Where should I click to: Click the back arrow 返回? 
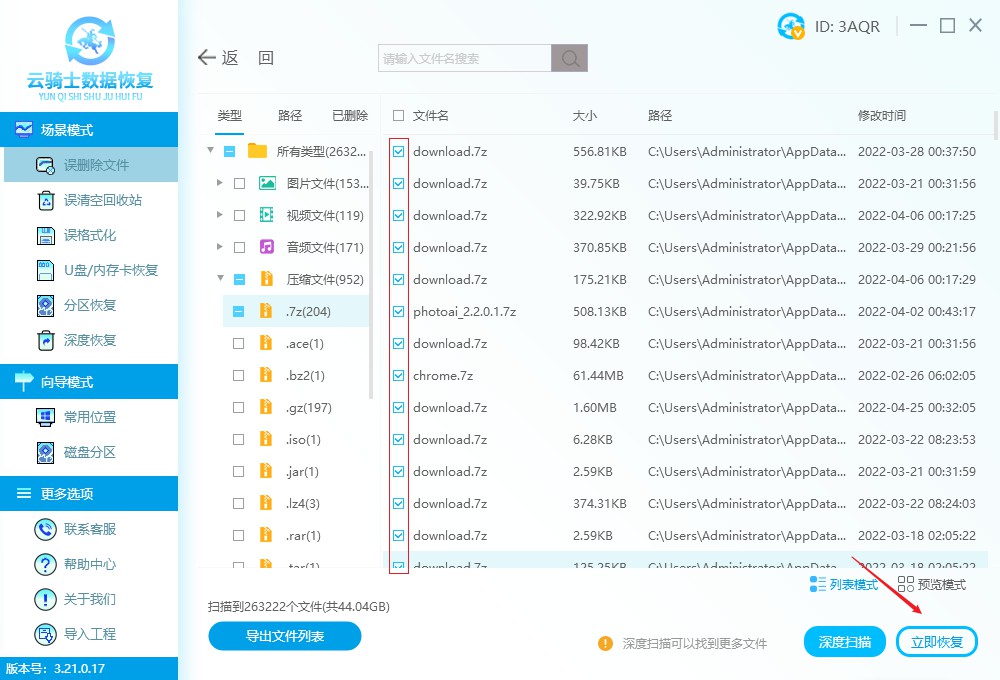tap(218, 58)
